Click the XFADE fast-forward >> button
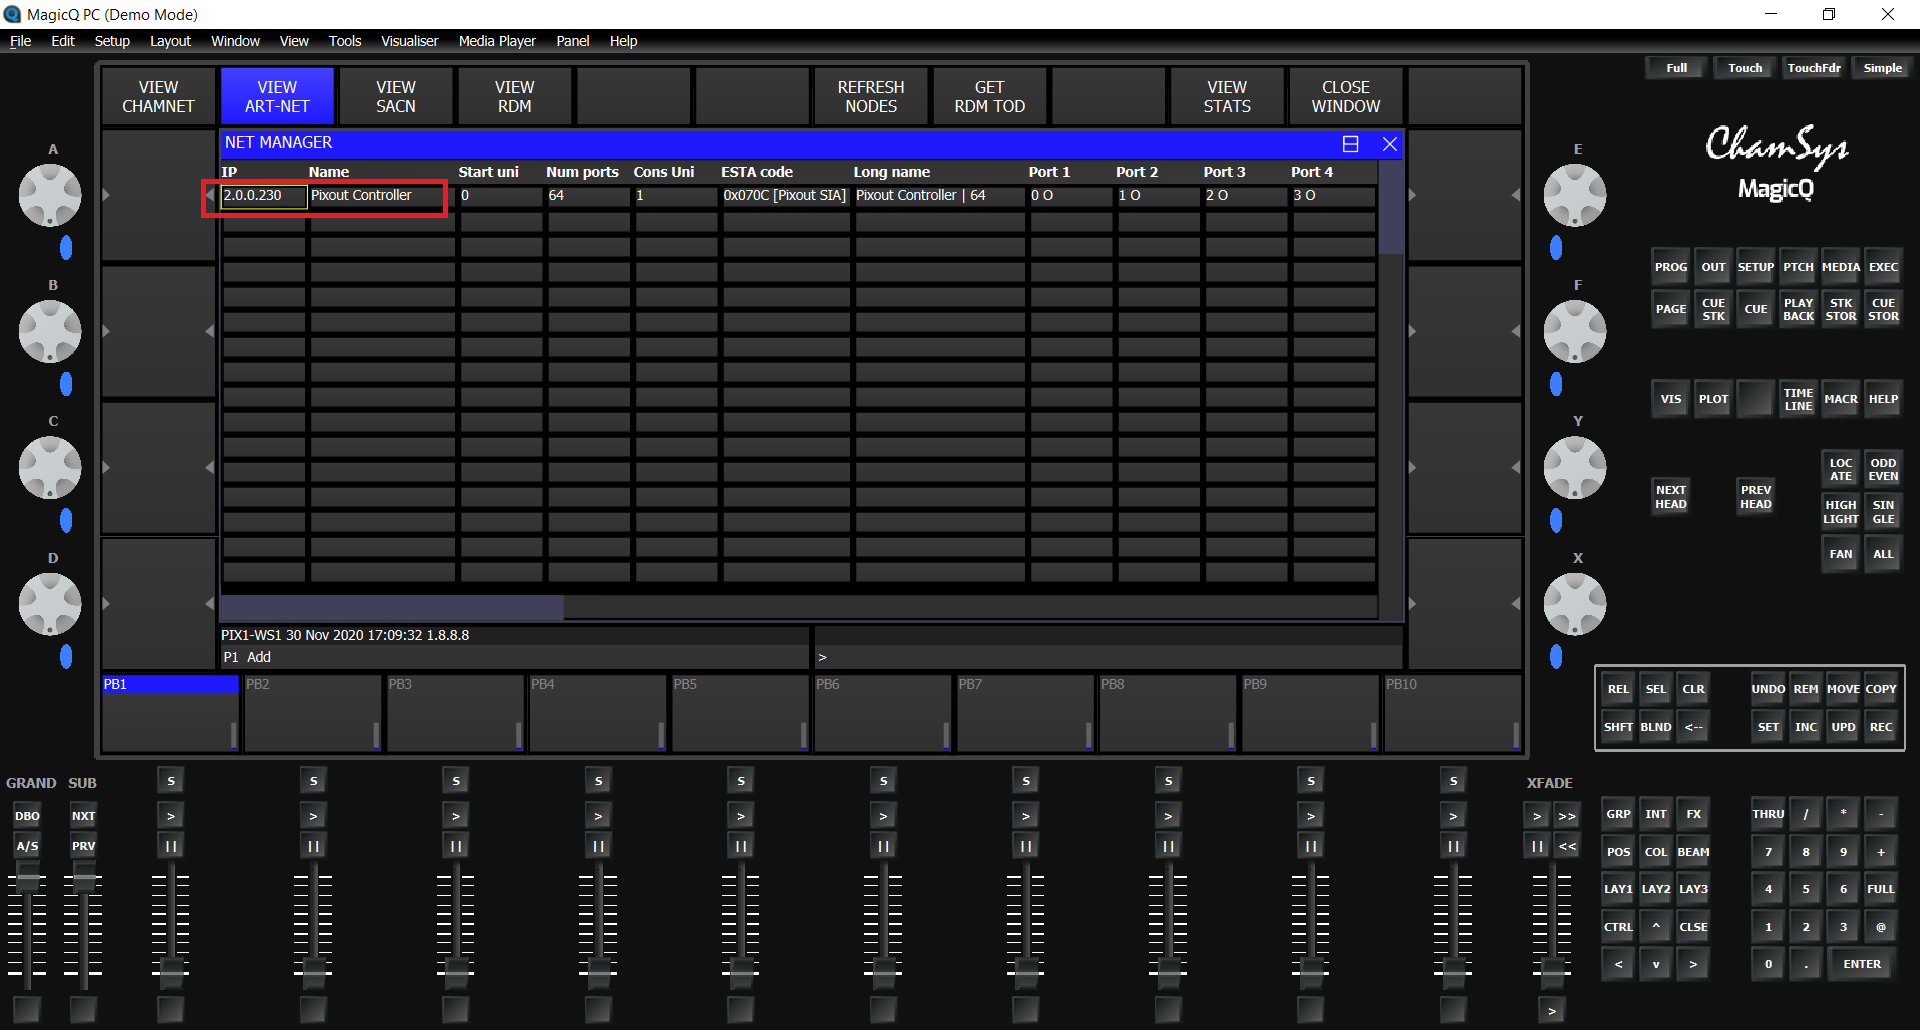 coord(1567,816)
